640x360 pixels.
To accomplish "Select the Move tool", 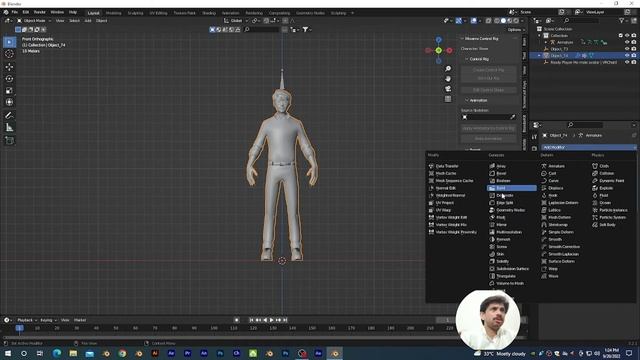I will [x=9, y=67].
